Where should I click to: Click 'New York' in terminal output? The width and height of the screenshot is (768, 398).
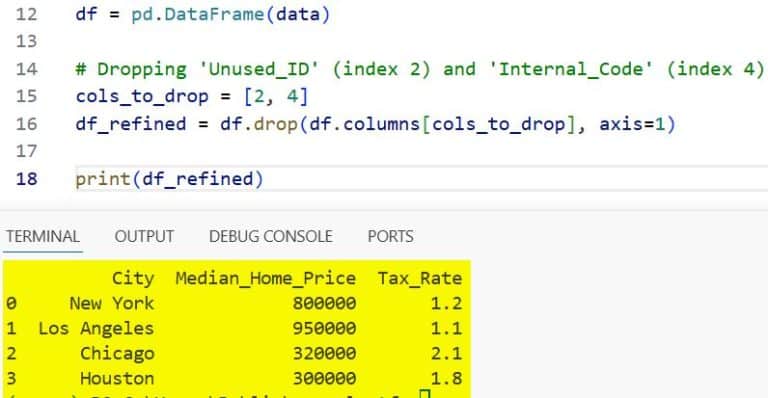click(112, 304)
